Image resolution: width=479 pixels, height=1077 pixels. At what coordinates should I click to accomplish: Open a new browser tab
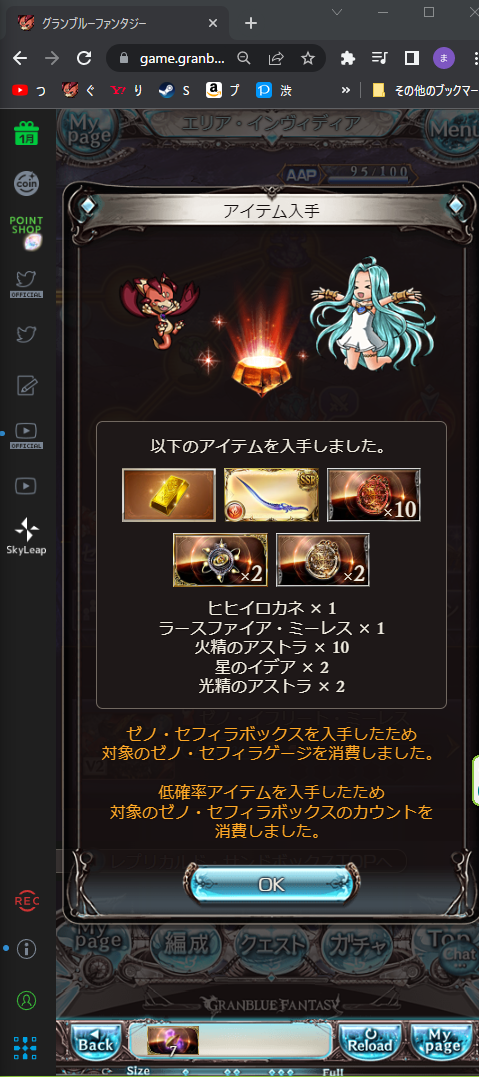(251, 23)
